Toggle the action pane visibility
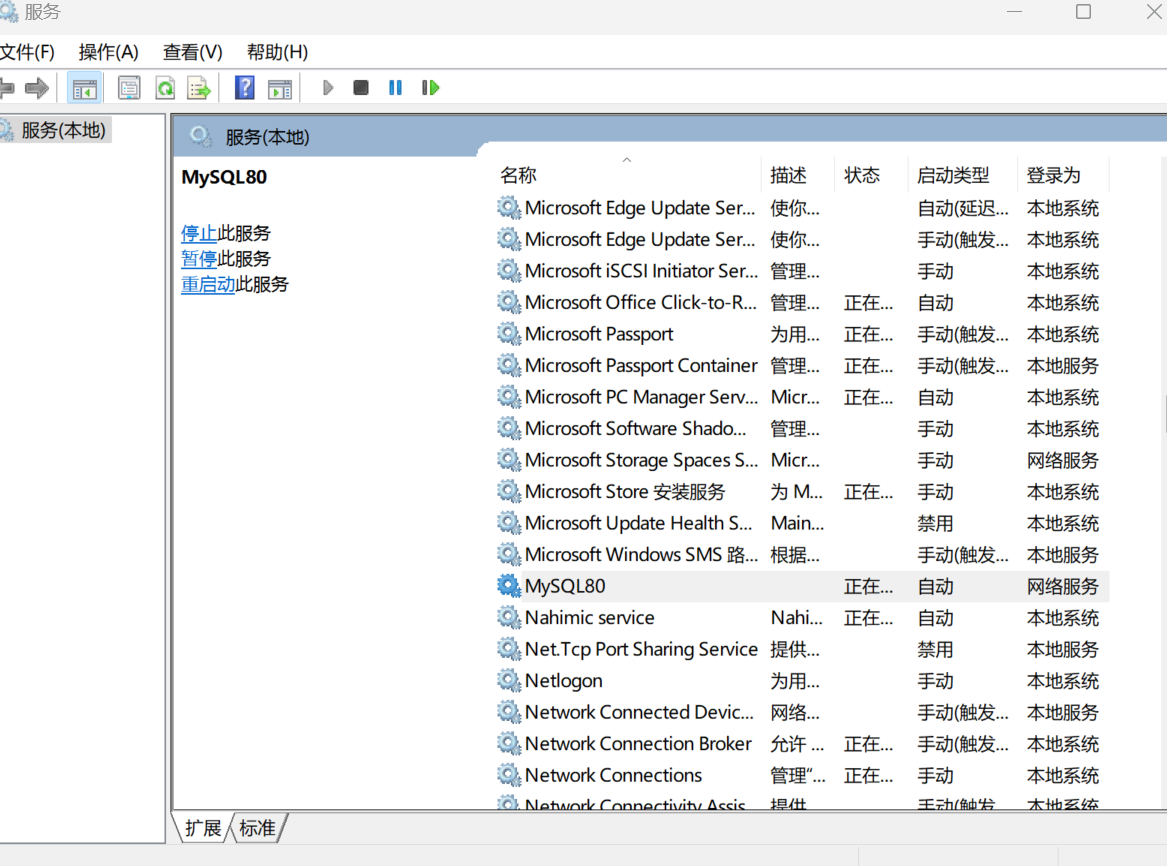Viewport: 1167px width, 866px height. tap(280, 87)
